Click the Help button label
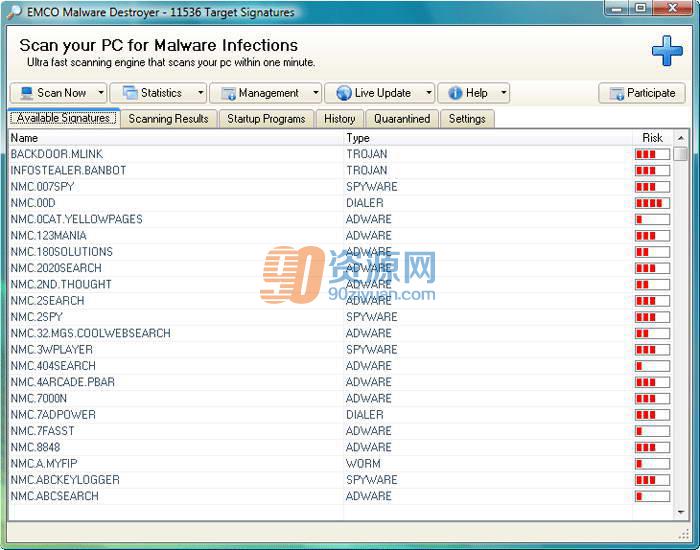Image resolution: width=700 pixels, height=550 pixels. click(x=476, y=93)
